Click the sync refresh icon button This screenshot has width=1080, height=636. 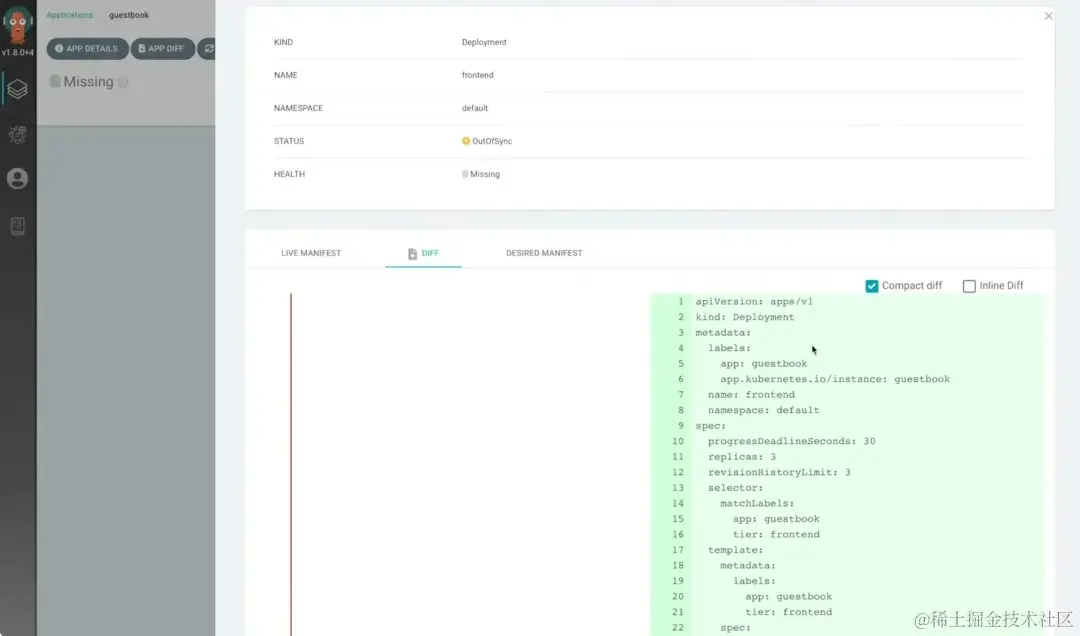pos(208,49)
